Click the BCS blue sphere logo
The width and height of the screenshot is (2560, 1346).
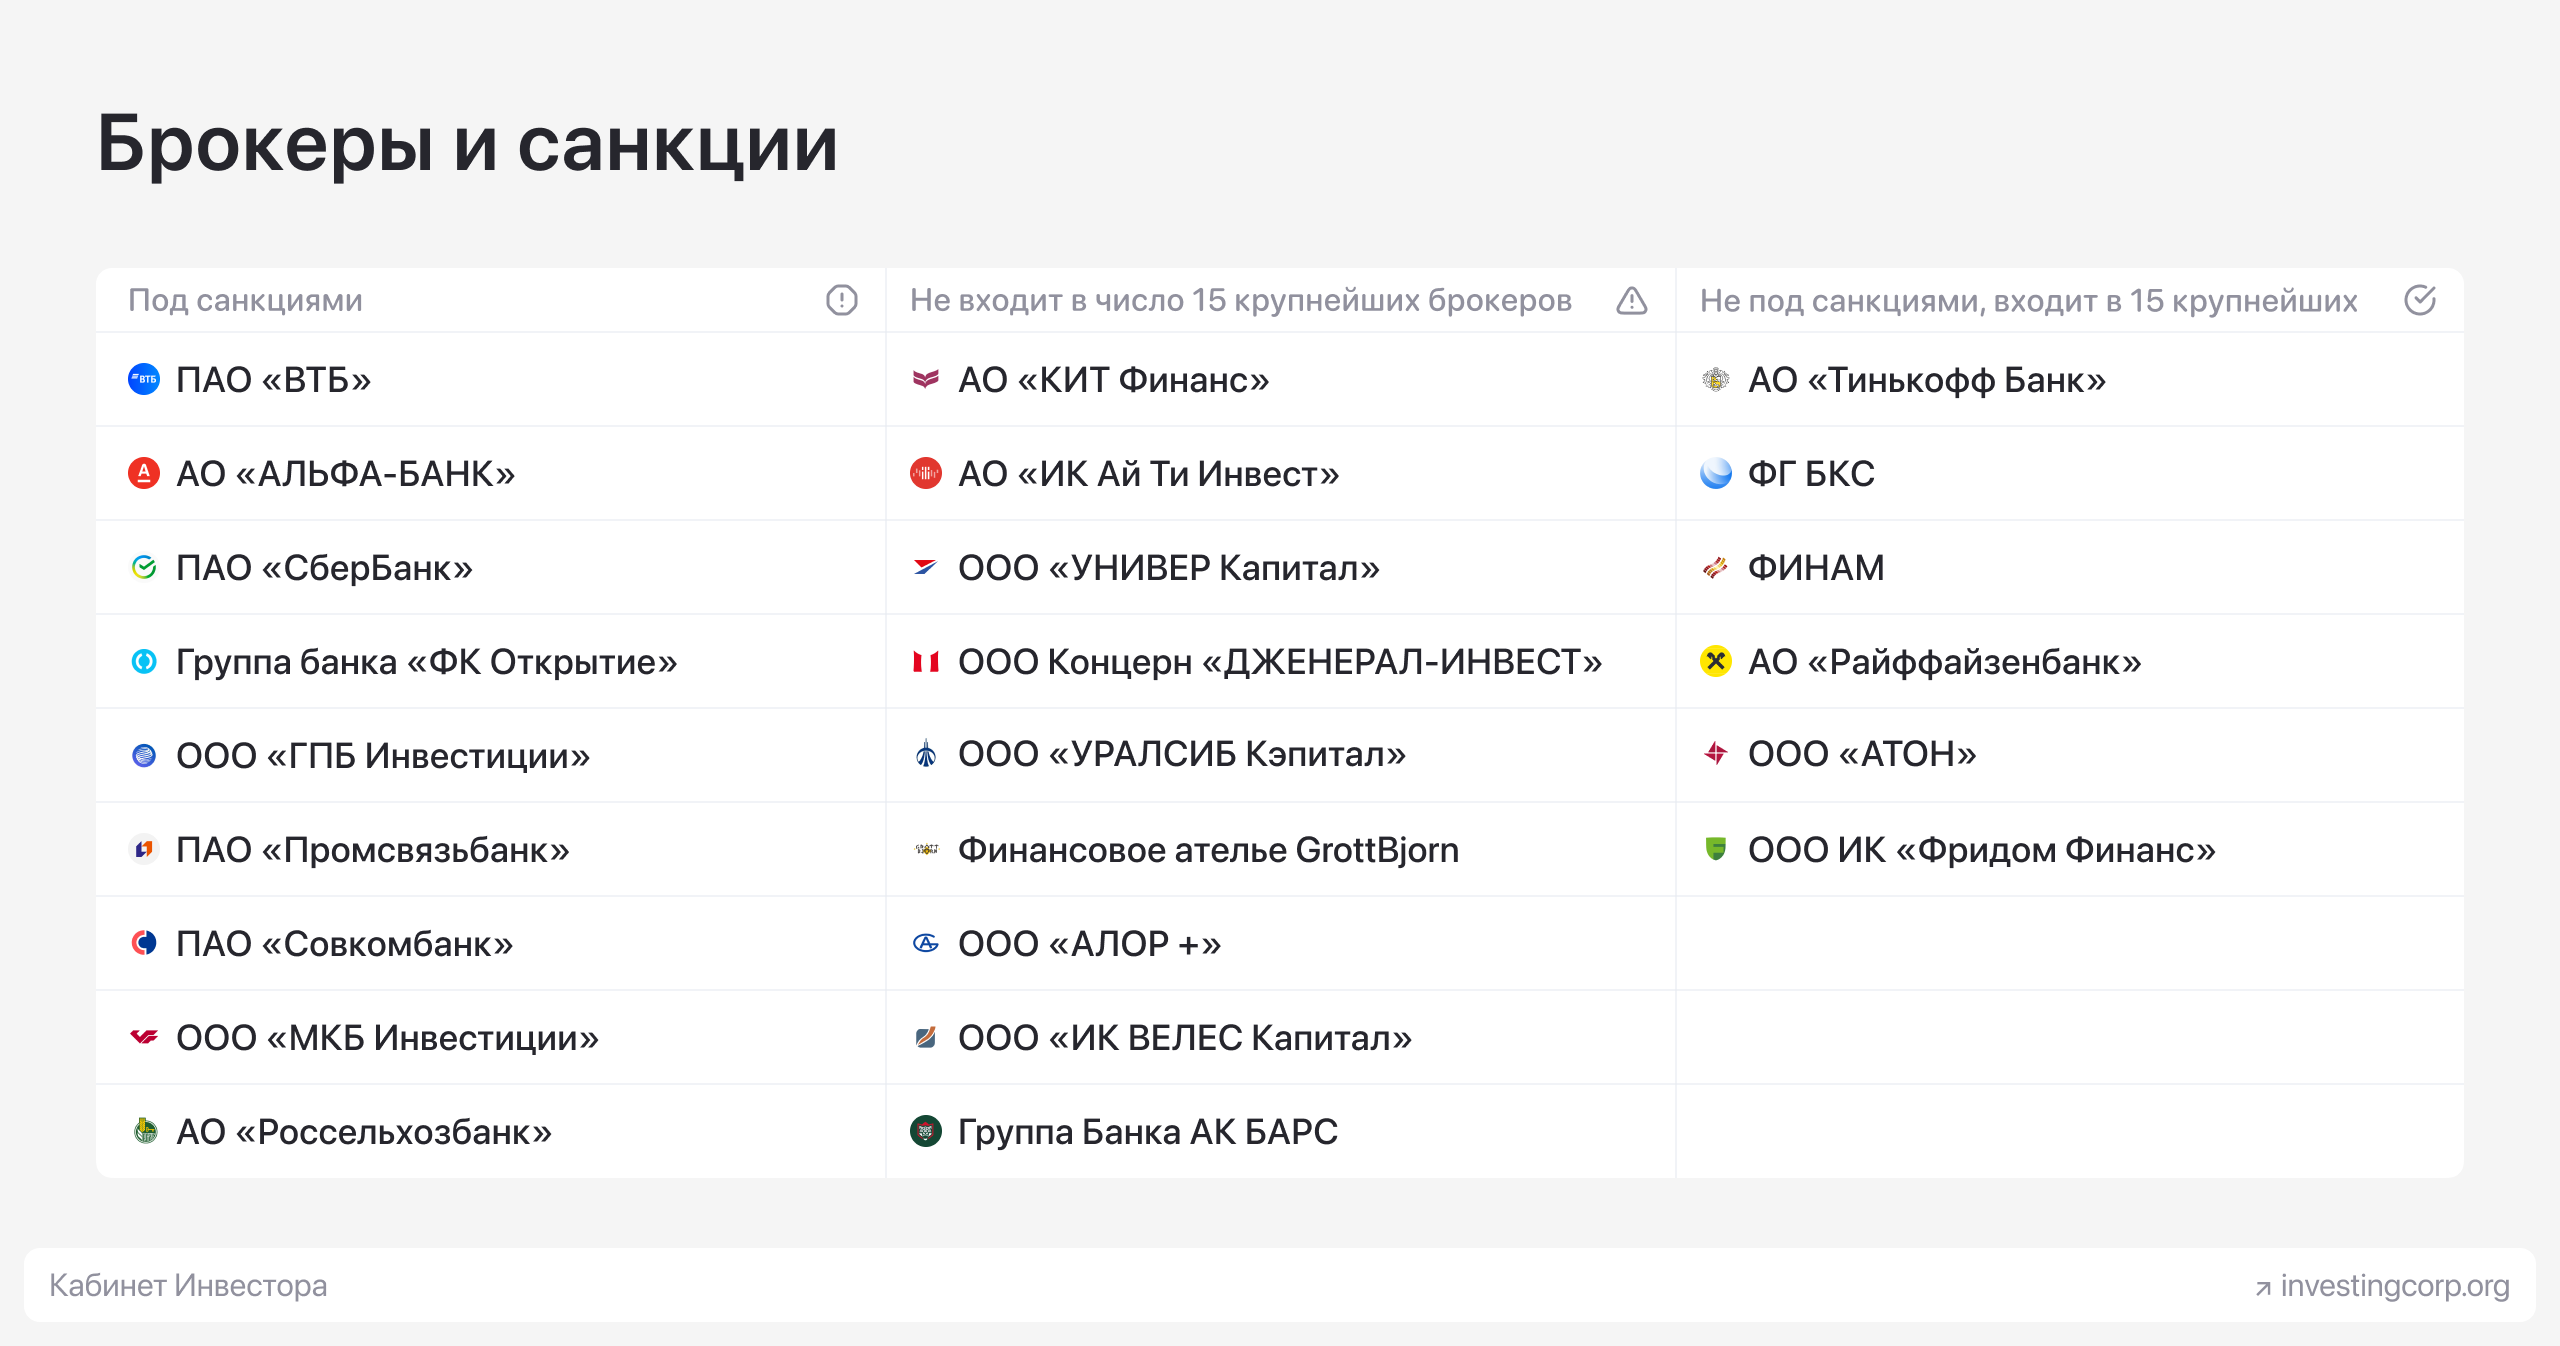tap(1716, 473)
